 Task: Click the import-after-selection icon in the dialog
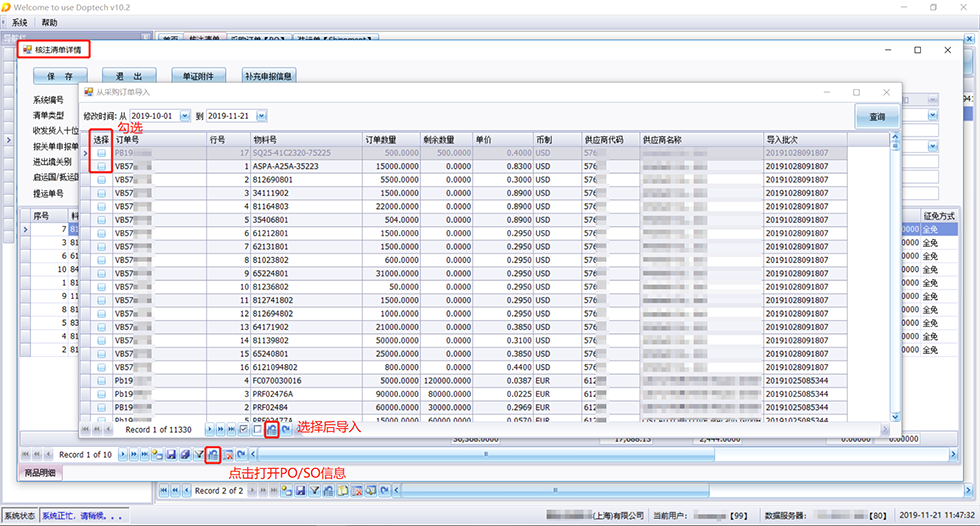pos(271,429)
